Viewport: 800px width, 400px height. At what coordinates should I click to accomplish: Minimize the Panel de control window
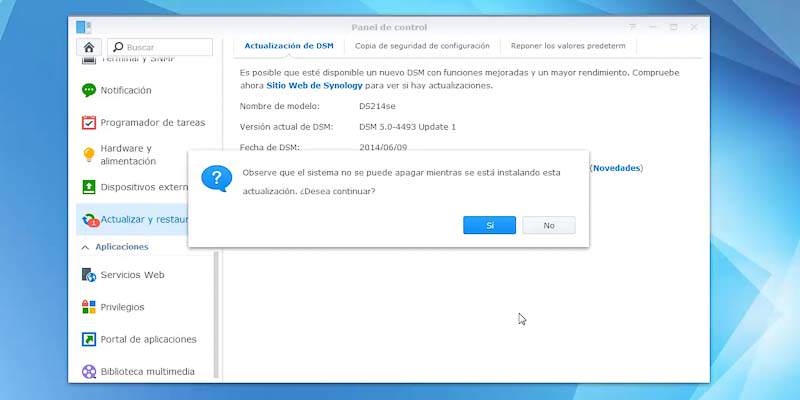[653, 27]
